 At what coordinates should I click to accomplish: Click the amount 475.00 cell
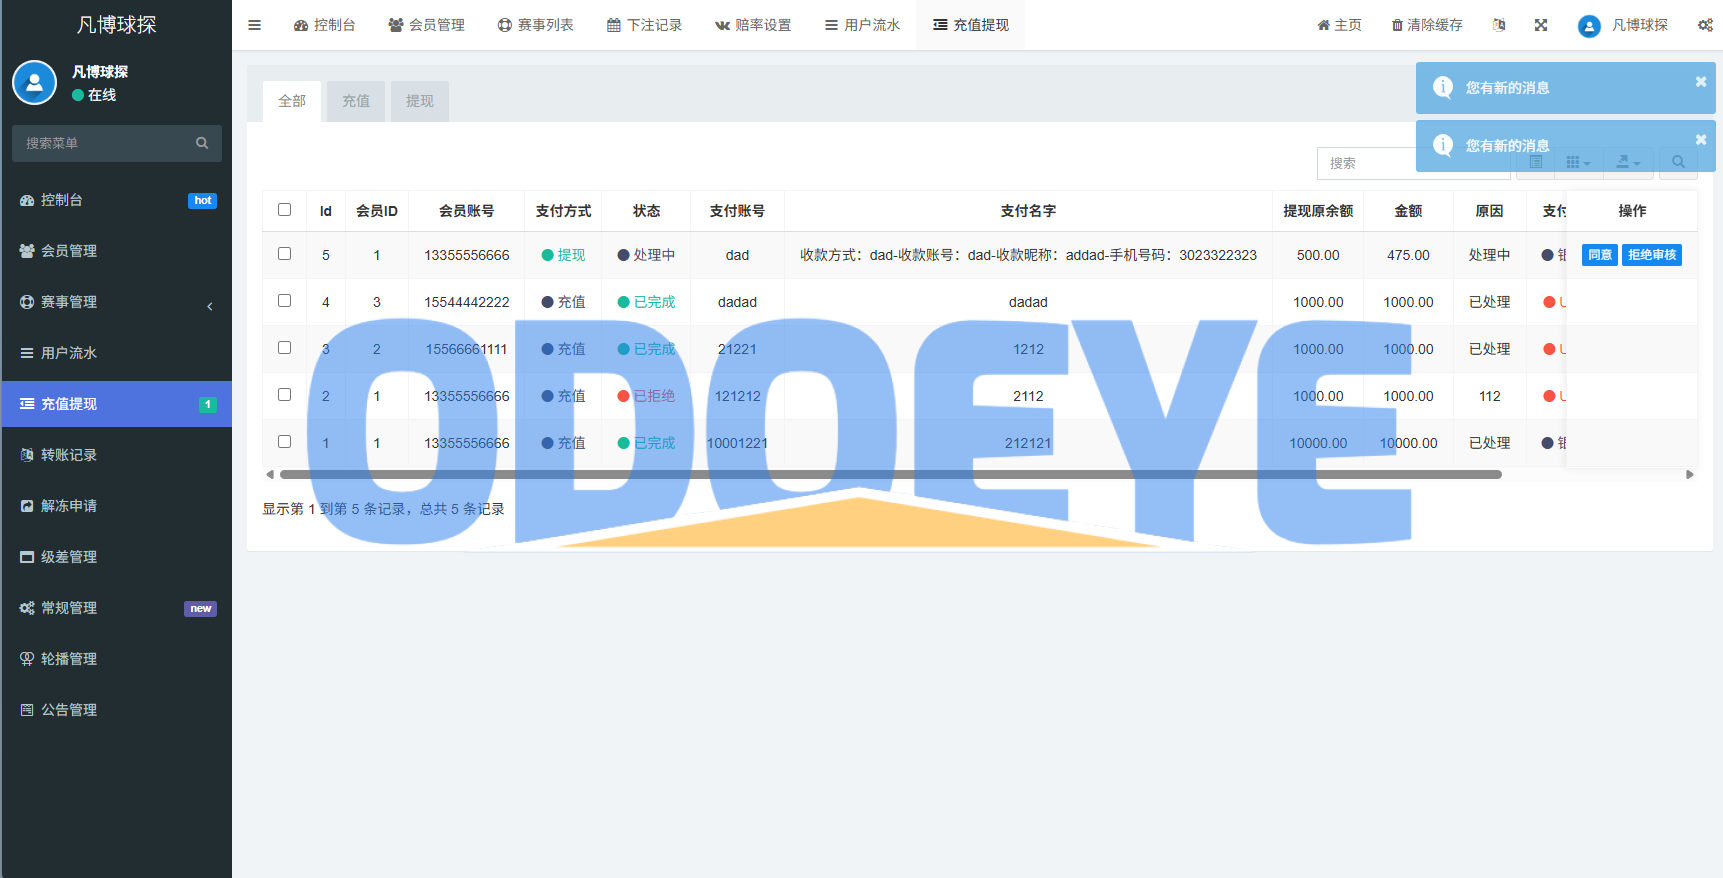coord(1408,255)
